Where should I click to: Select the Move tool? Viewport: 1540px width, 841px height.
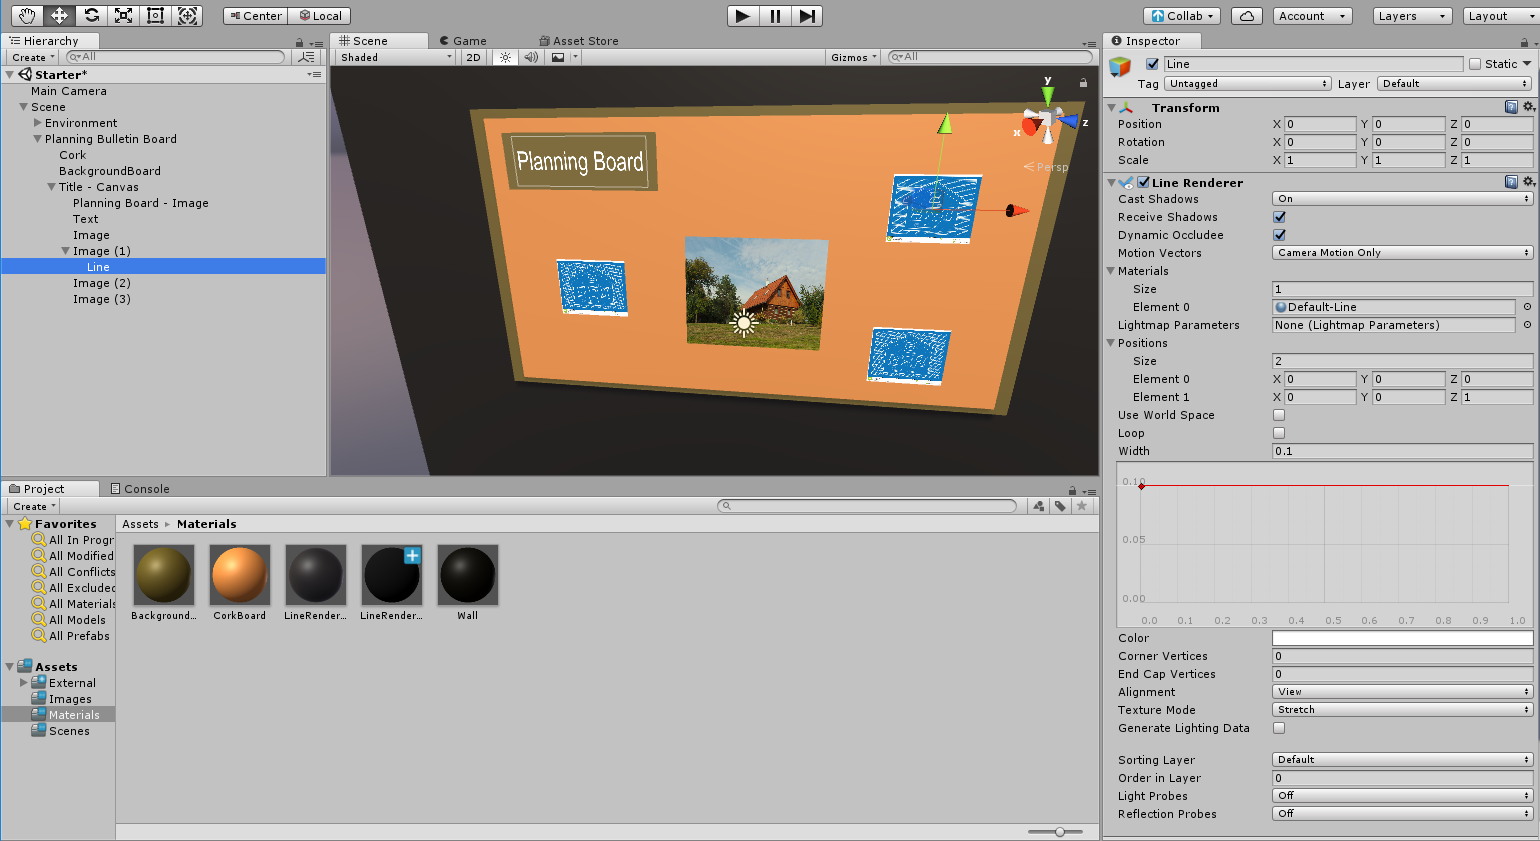pos(59,15)
